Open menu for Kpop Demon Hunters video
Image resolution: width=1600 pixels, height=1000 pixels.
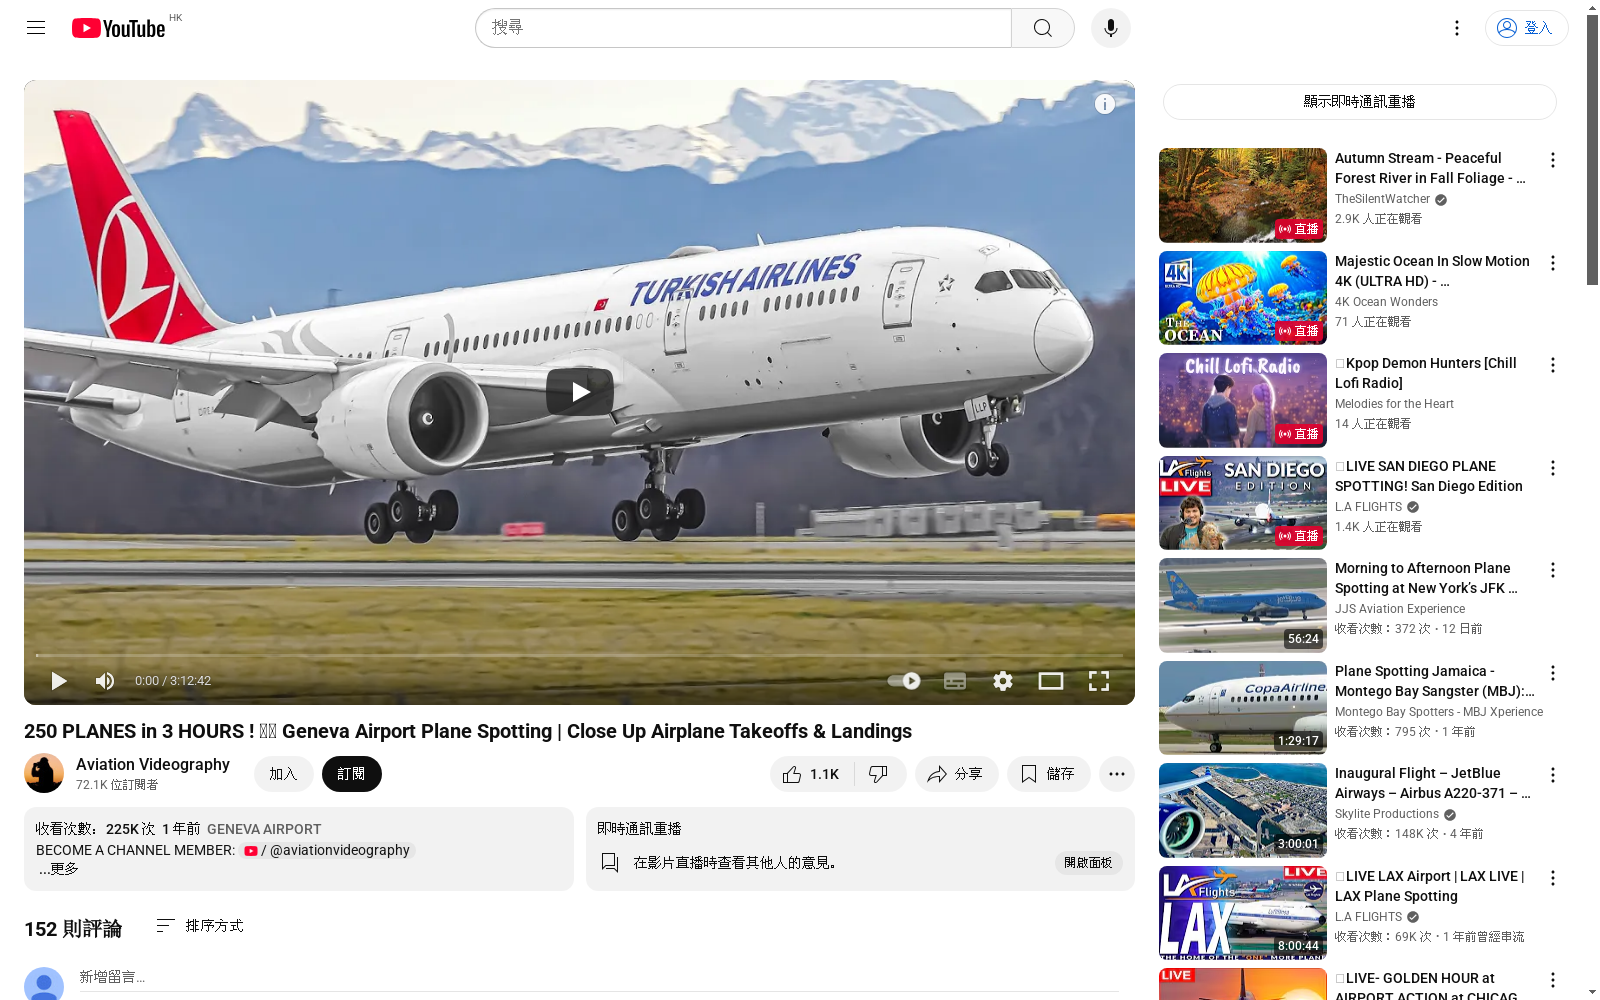(1553, 365)
